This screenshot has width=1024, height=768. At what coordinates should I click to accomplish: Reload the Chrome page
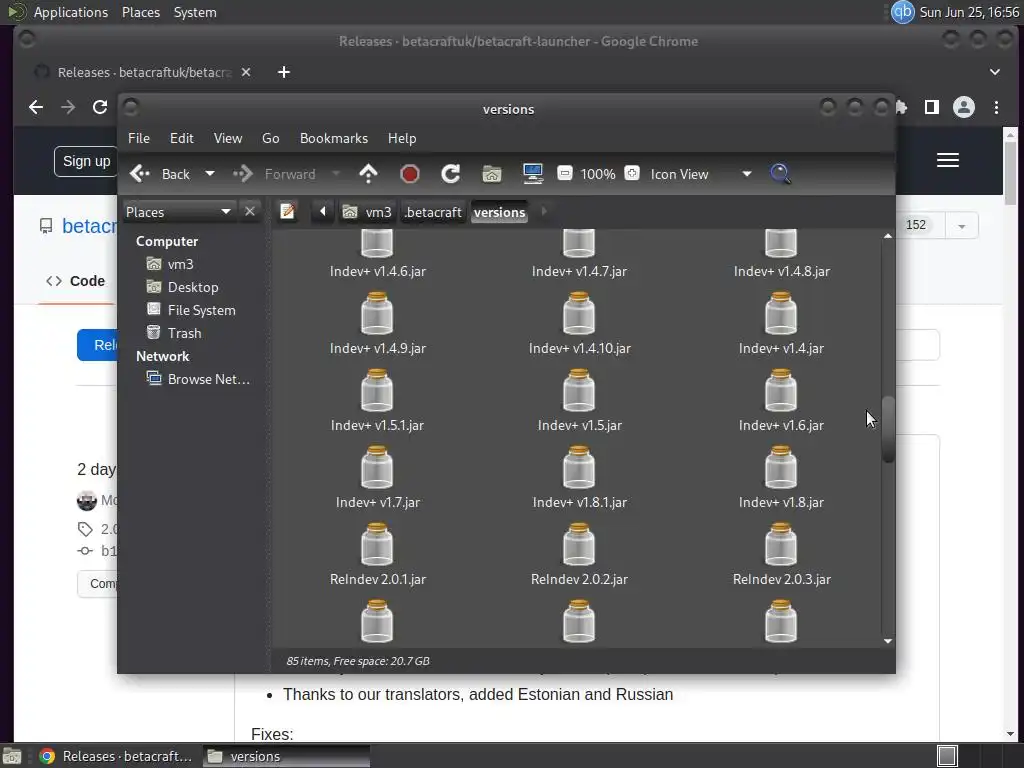point(99,106)
